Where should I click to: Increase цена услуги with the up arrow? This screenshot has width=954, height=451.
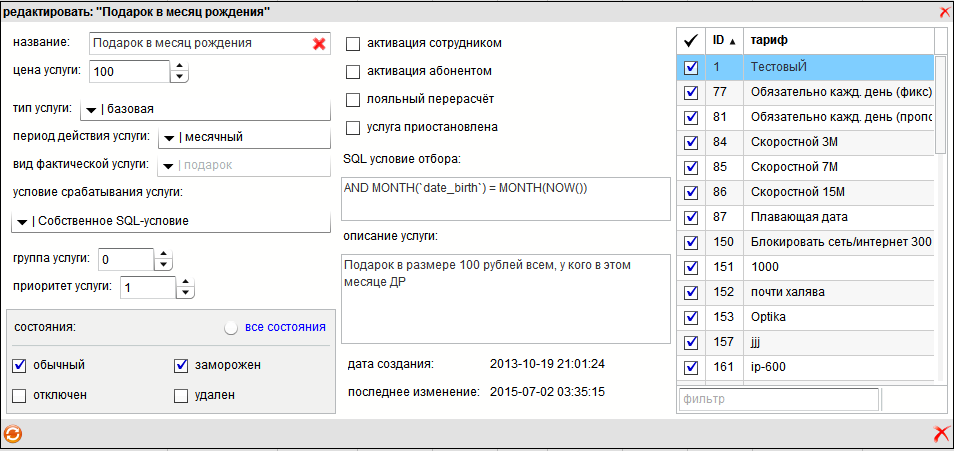coord(180,66)
